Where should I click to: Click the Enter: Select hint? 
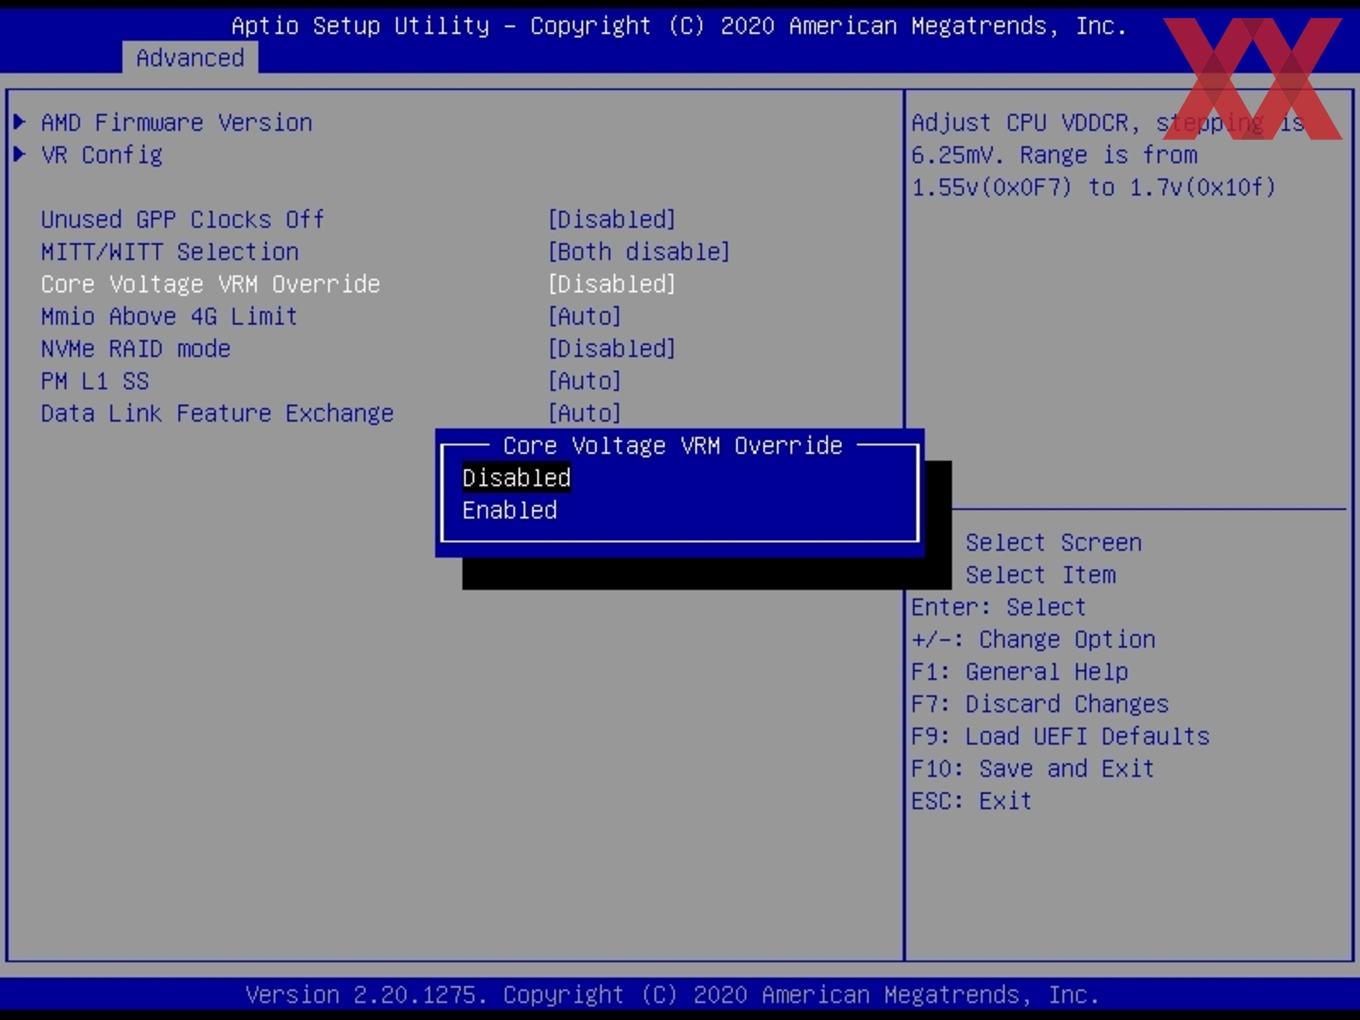click(998, 607)
